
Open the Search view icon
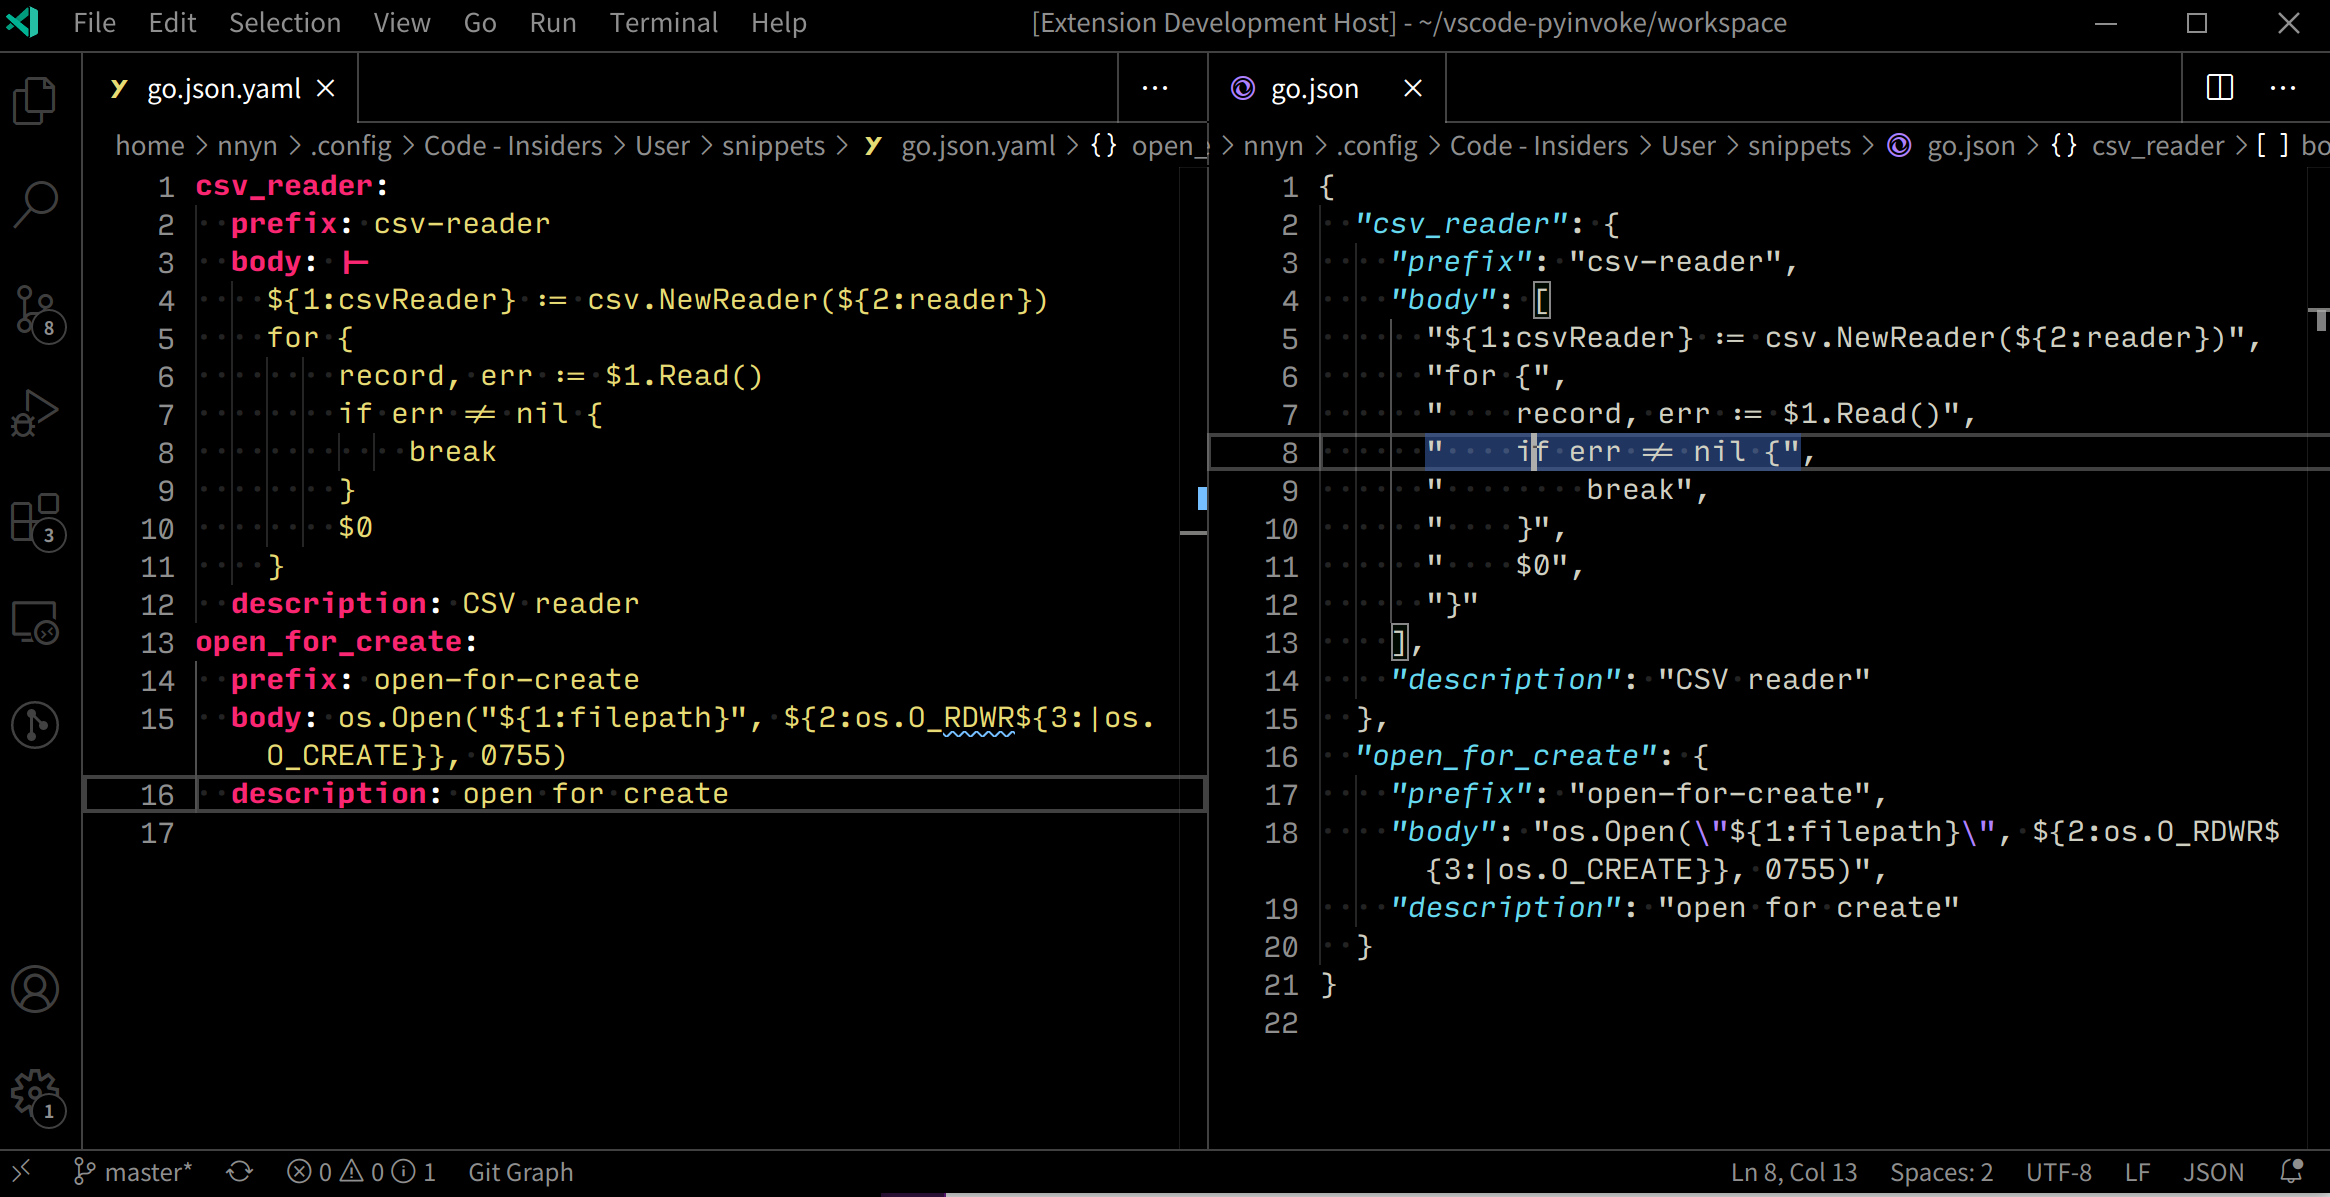(36, 204)
